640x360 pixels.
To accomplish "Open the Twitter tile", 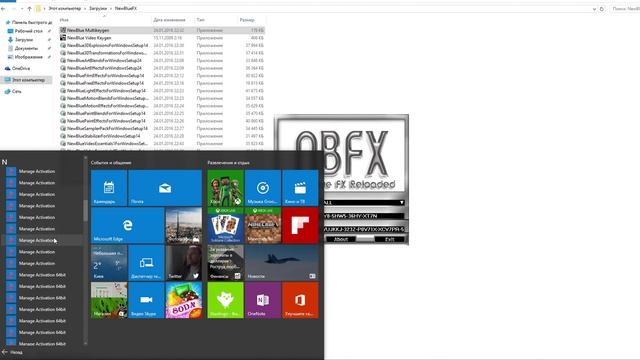I will coord(184,263).
